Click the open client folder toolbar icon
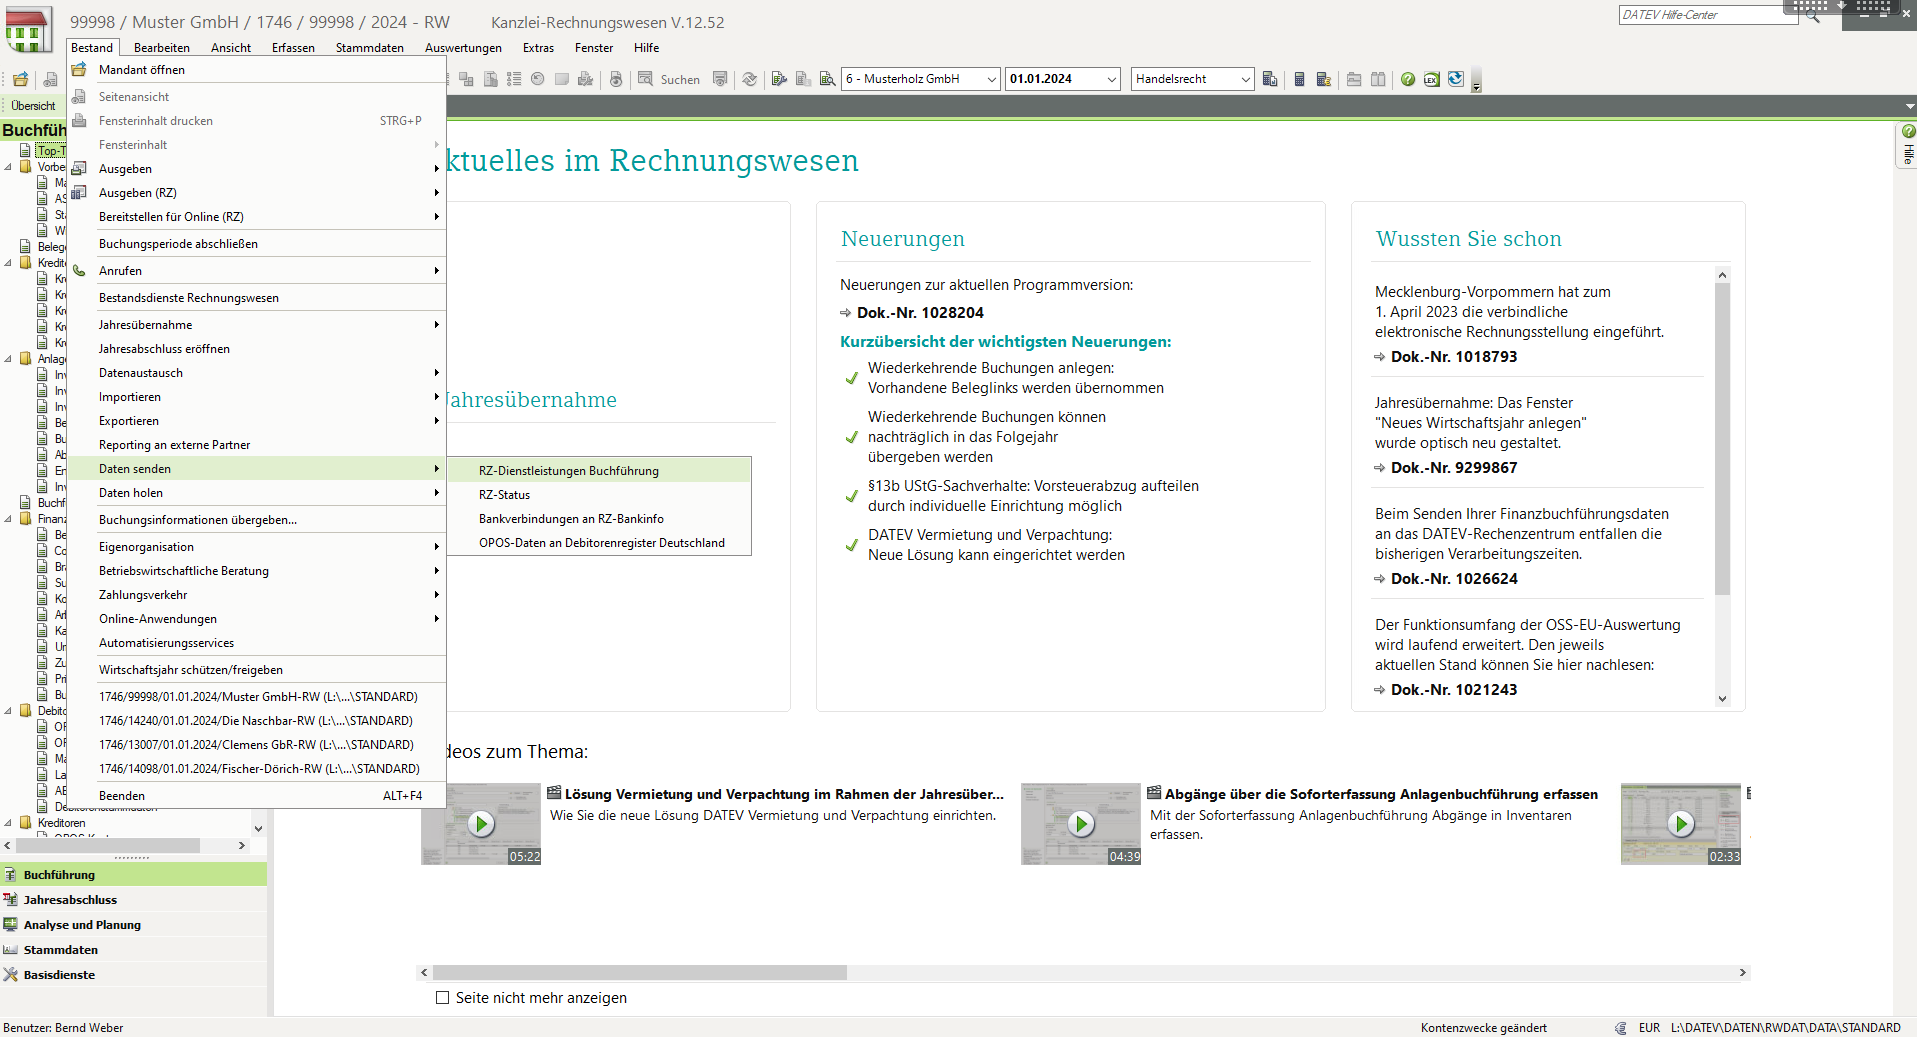1917x1037 pixels. point(20,79)
